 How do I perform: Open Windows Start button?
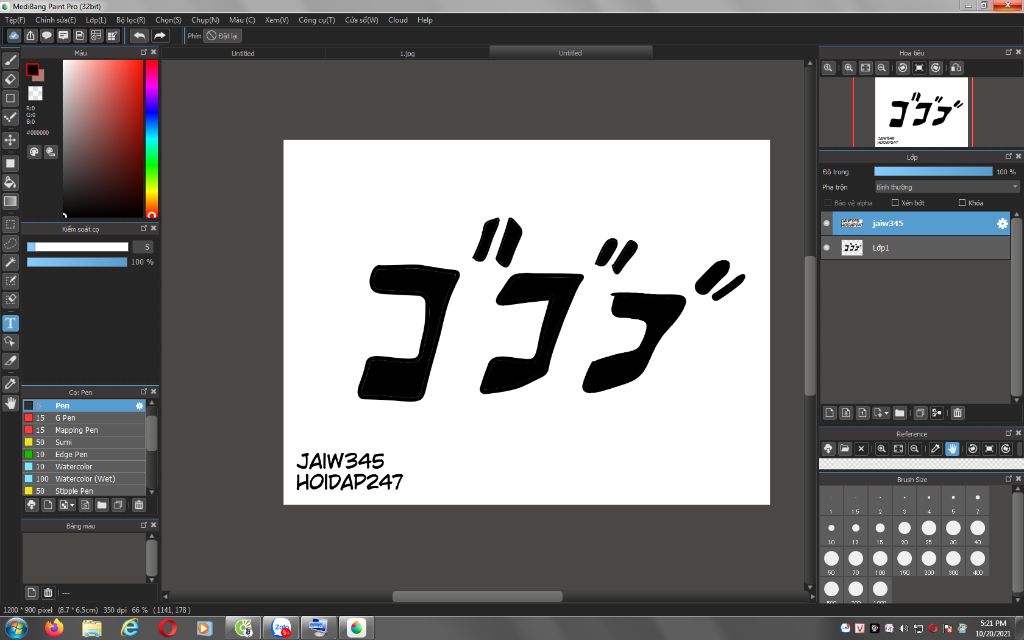point(16,628)
